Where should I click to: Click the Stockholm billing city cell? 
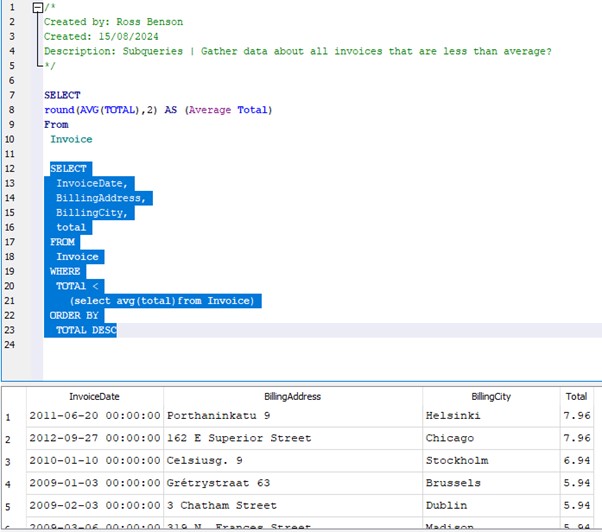(x=456, y=461)
